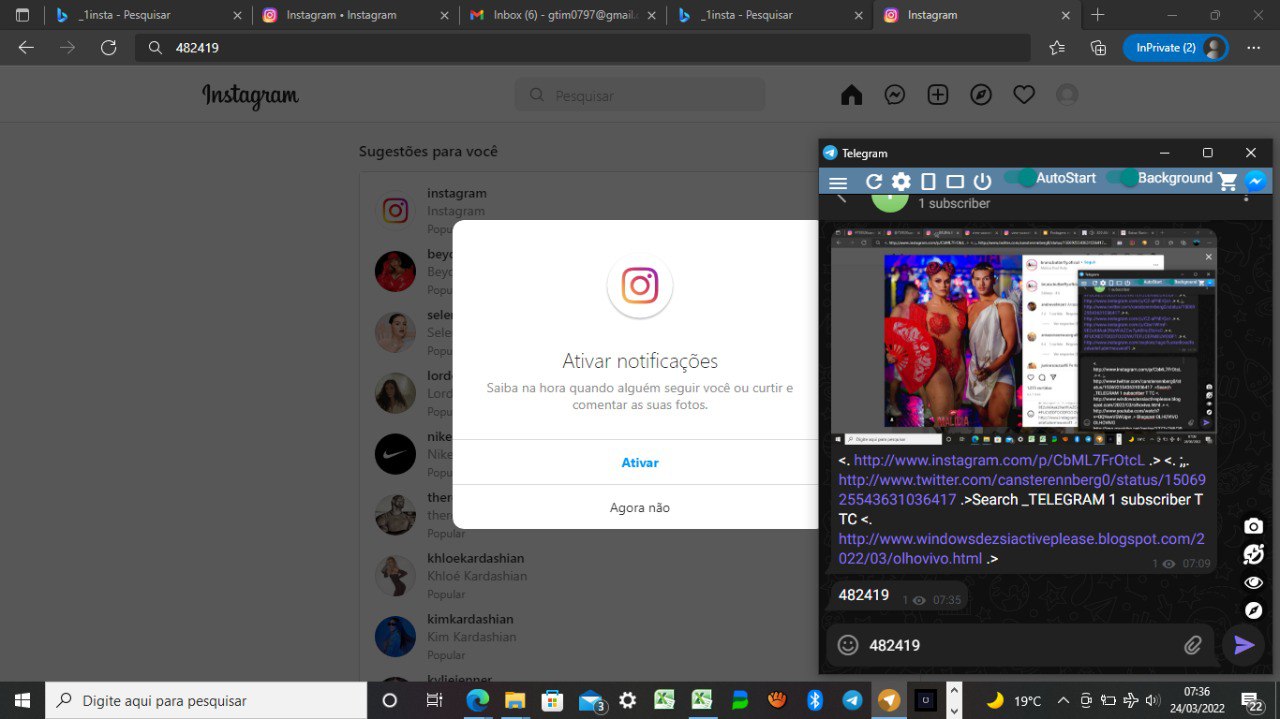The width and height of the screenshot is (1280, 719).
Task: Open hamburger menu in Telegram app toolbar
Action: click(838, 182)
